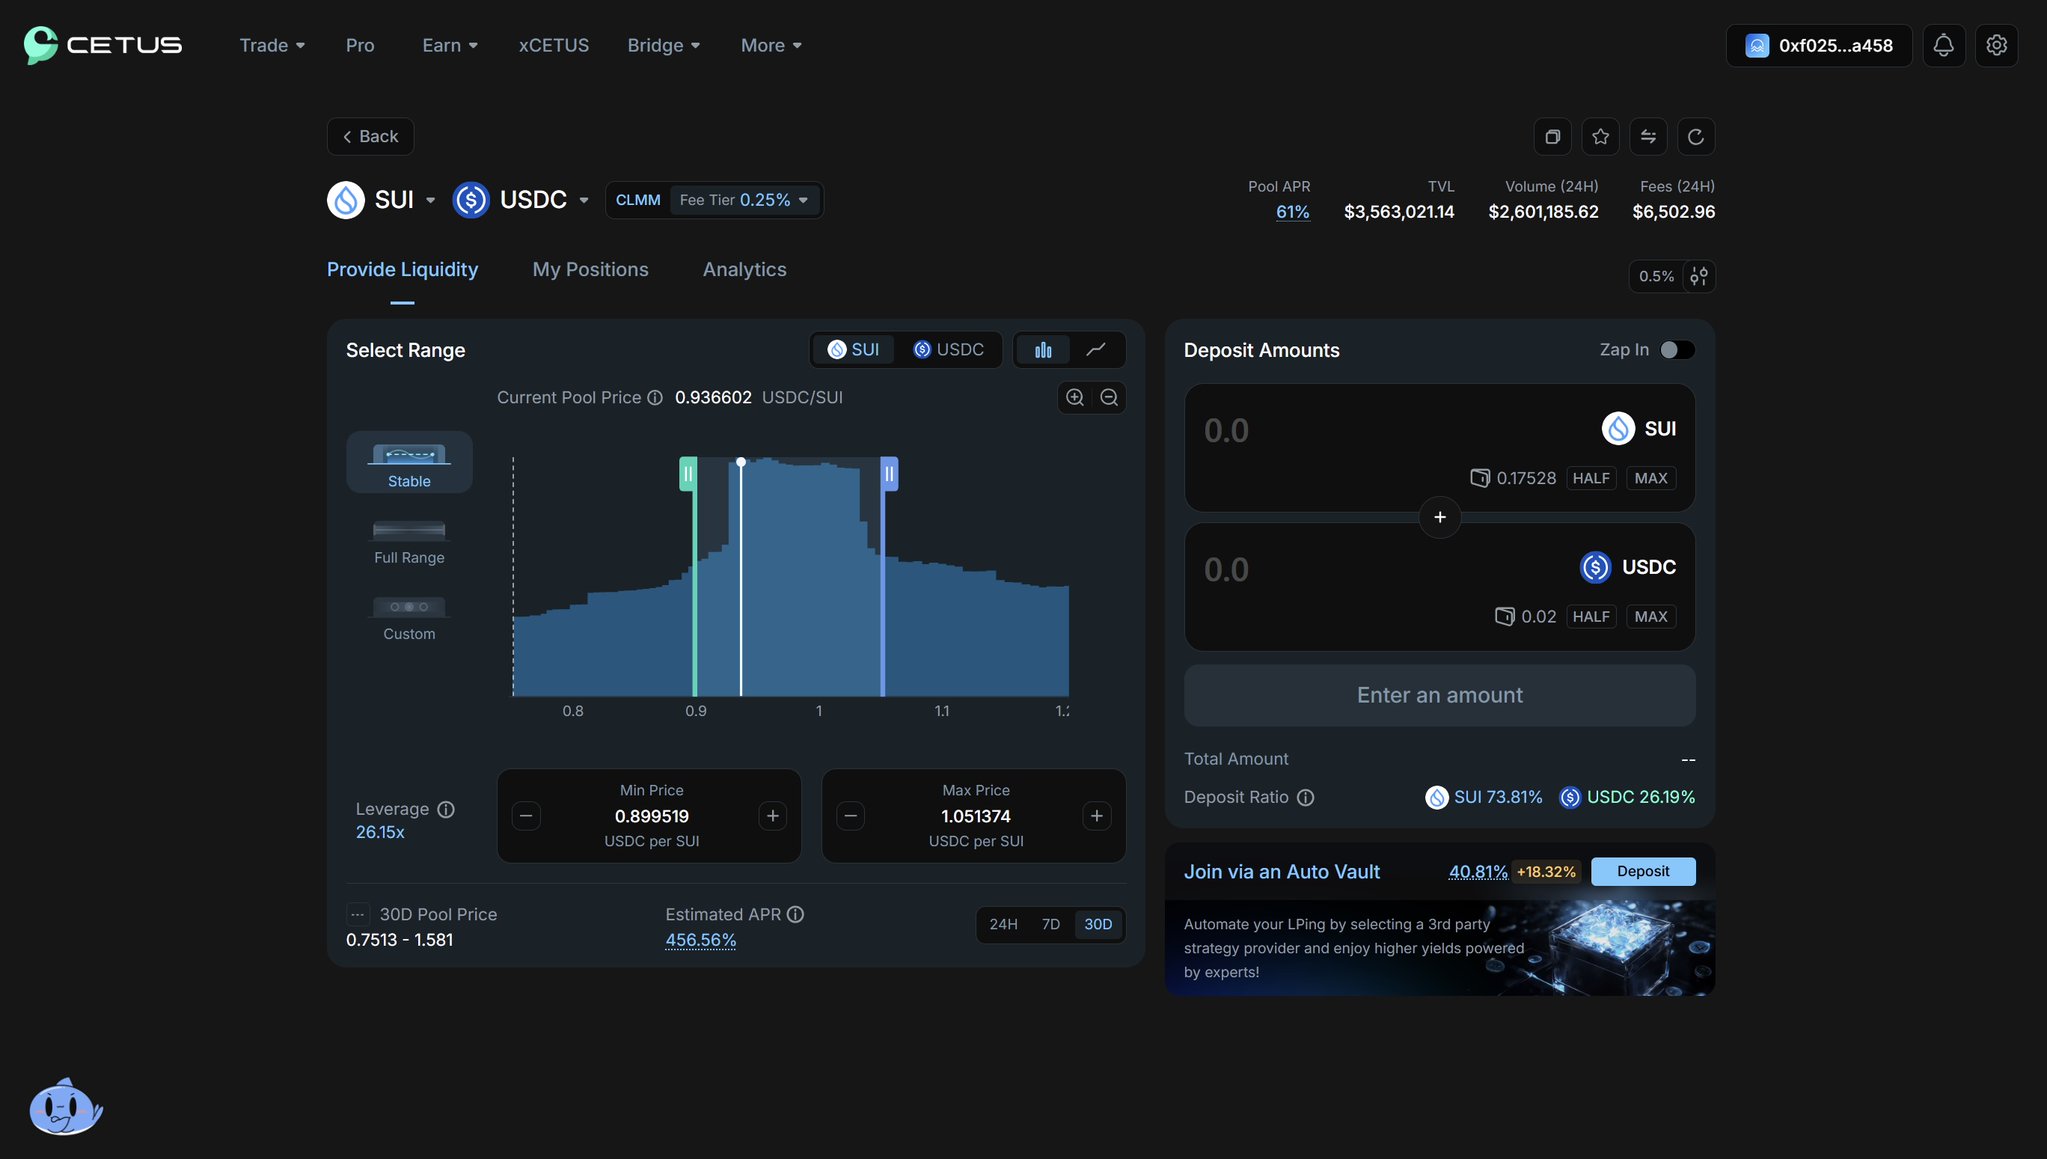2047x1159 pixels.
Task: Open the Analytics tab
Action: pos(744,270)
